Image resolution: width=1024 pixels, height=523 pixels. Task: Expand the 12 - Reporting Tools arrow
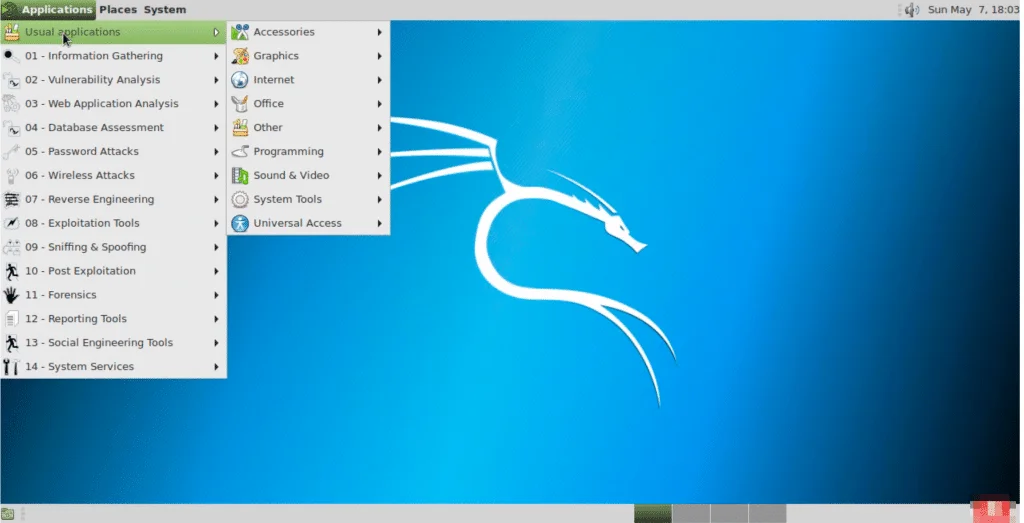[x=216, y=319]
